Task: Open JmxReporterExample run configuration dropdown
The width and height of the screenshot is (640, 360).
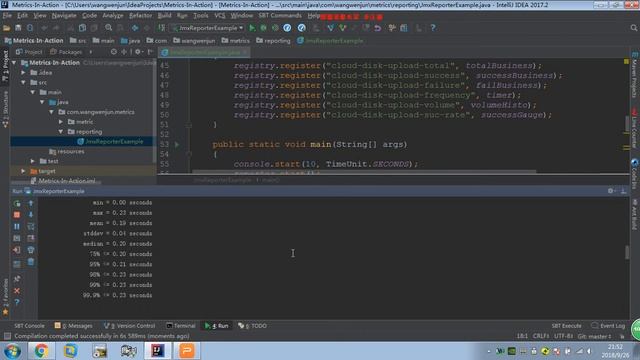Action: pyautogui.click(x=208, y=28)
